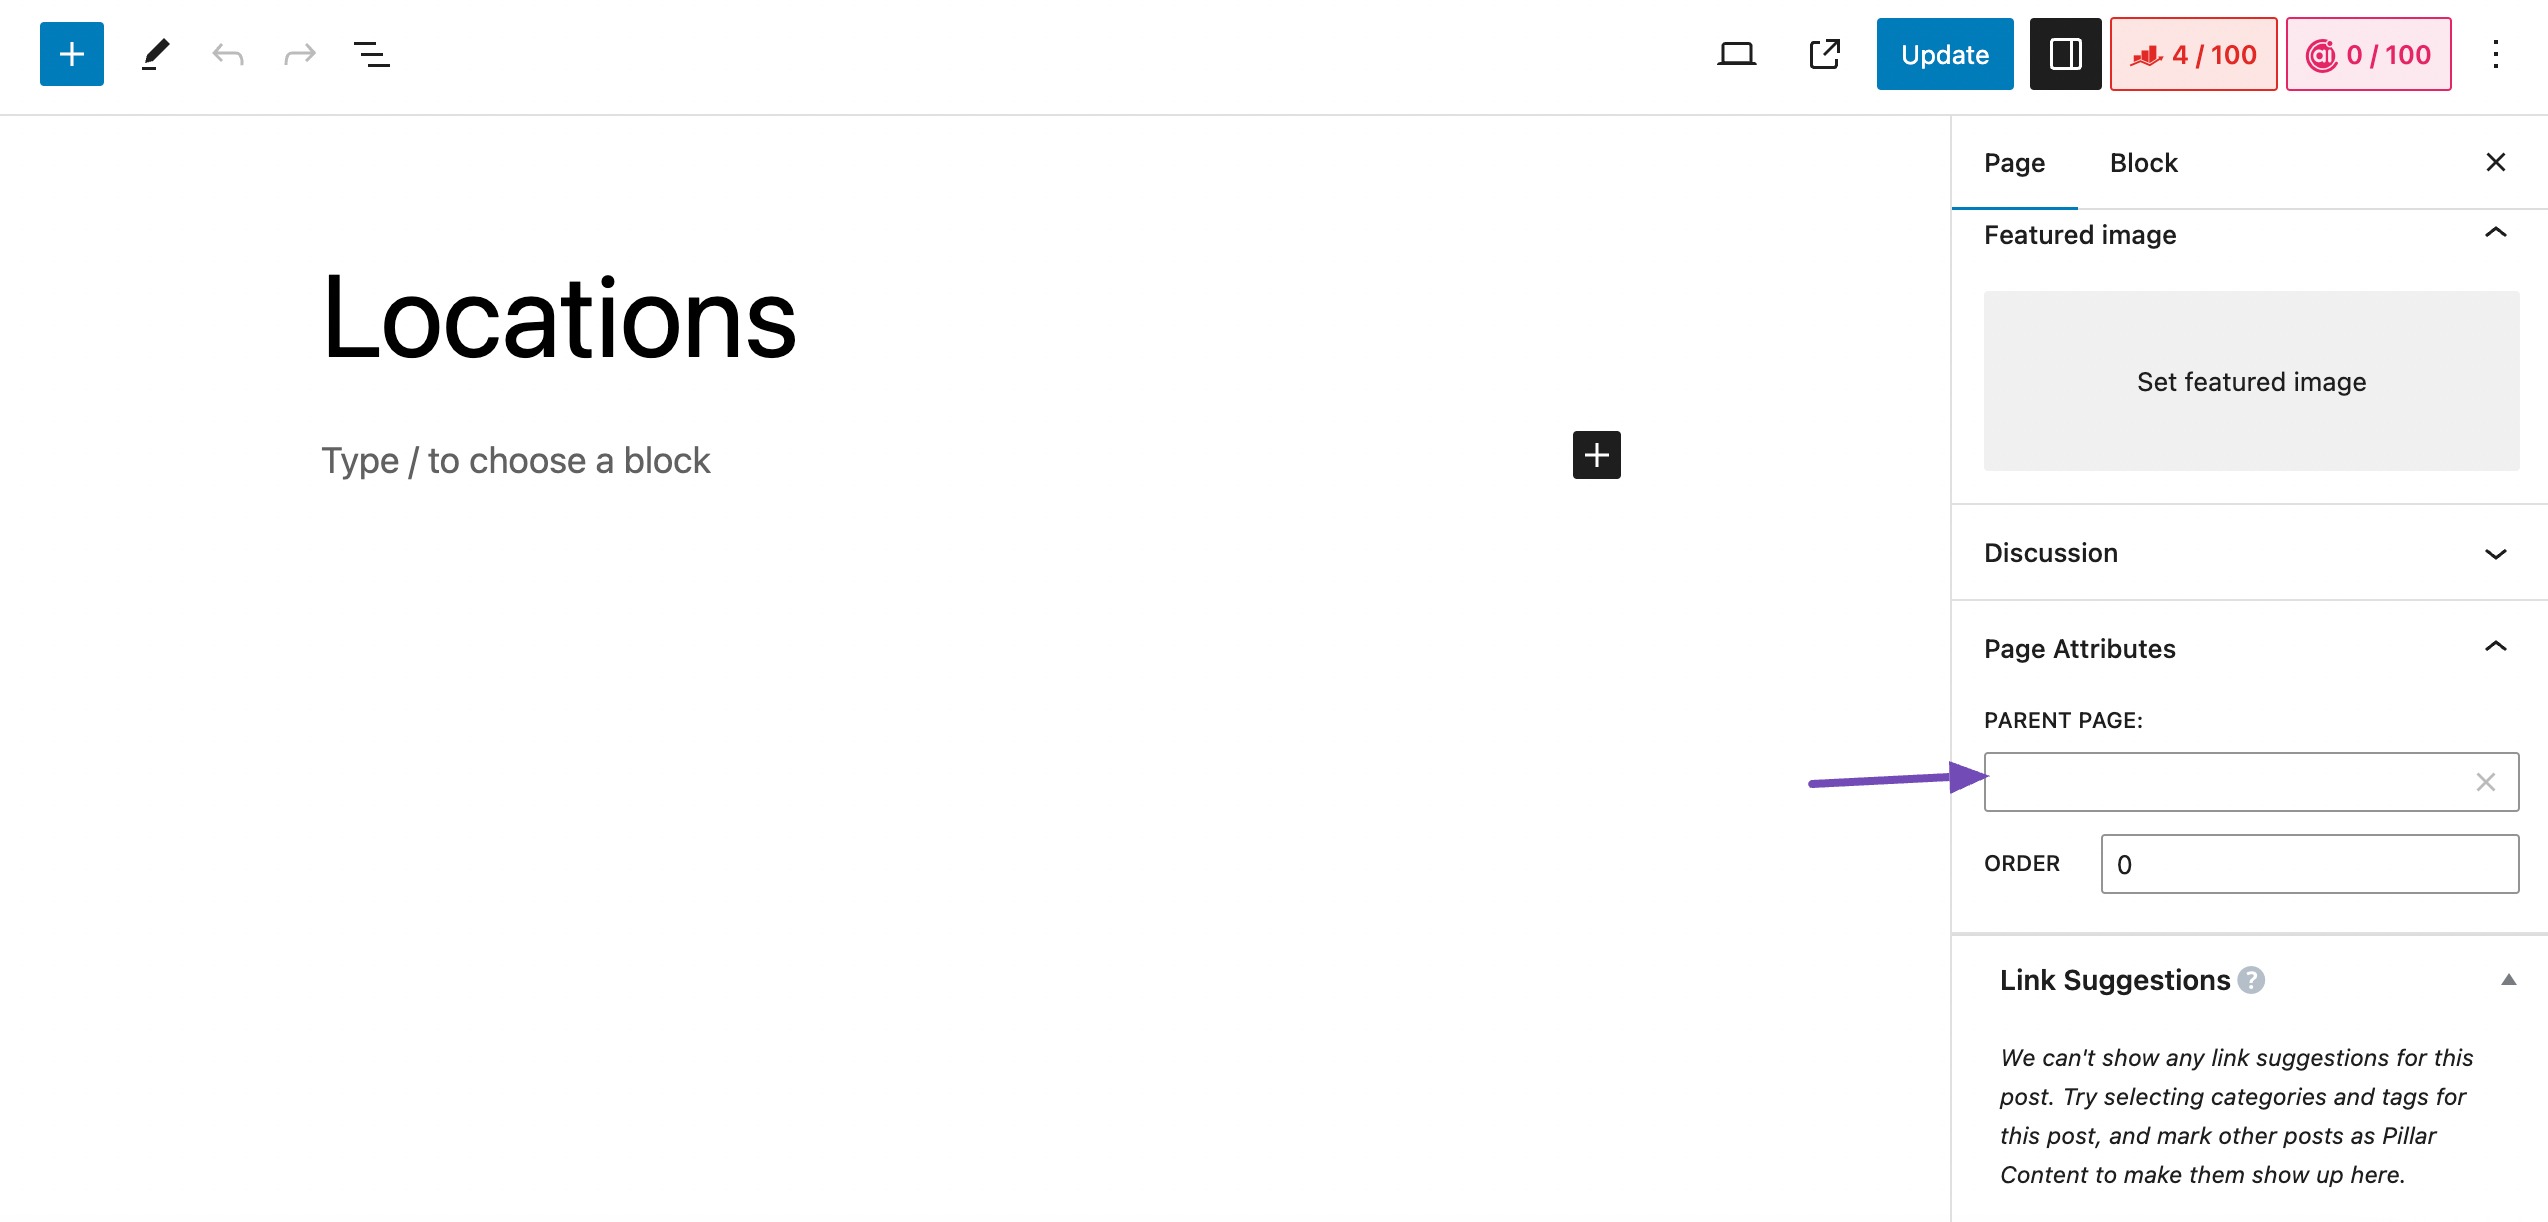The image size is (2548, 1222).
Task: Open the Document Overview list icon
Action: pyautogui.click(x=372, y=54)
